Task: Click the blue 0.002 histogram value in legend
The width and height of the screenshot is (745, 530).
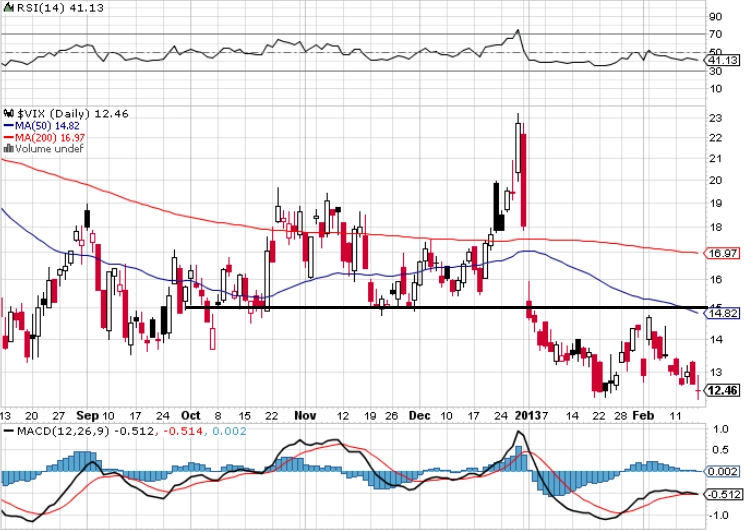Action: tap(229, 432)
